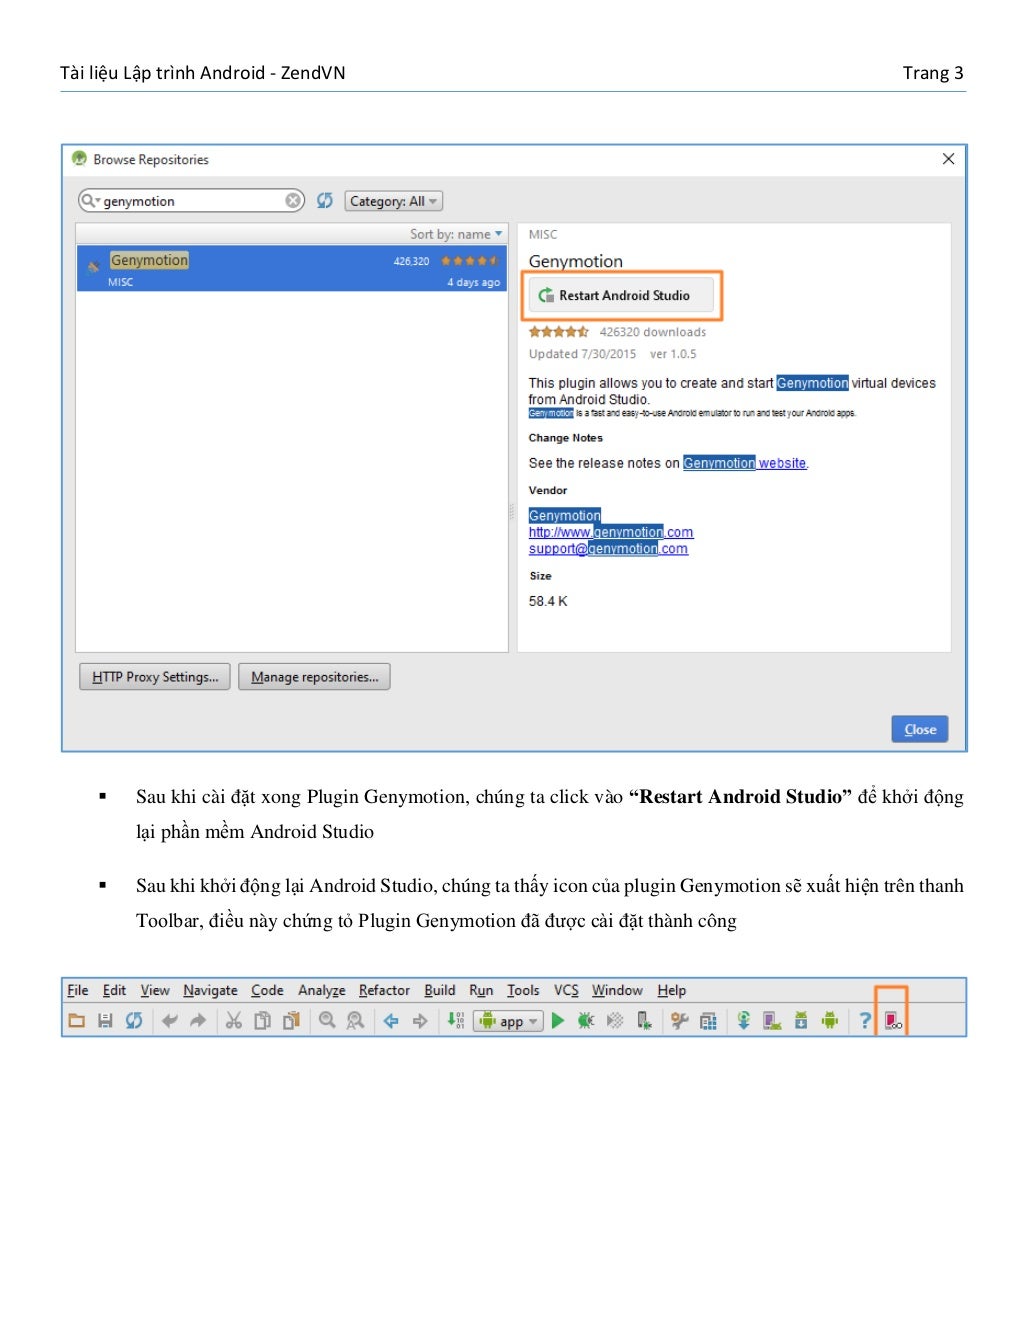Viewport: 1024px width, 1326px height.
Task: Open the File menu
Action: 78,990
